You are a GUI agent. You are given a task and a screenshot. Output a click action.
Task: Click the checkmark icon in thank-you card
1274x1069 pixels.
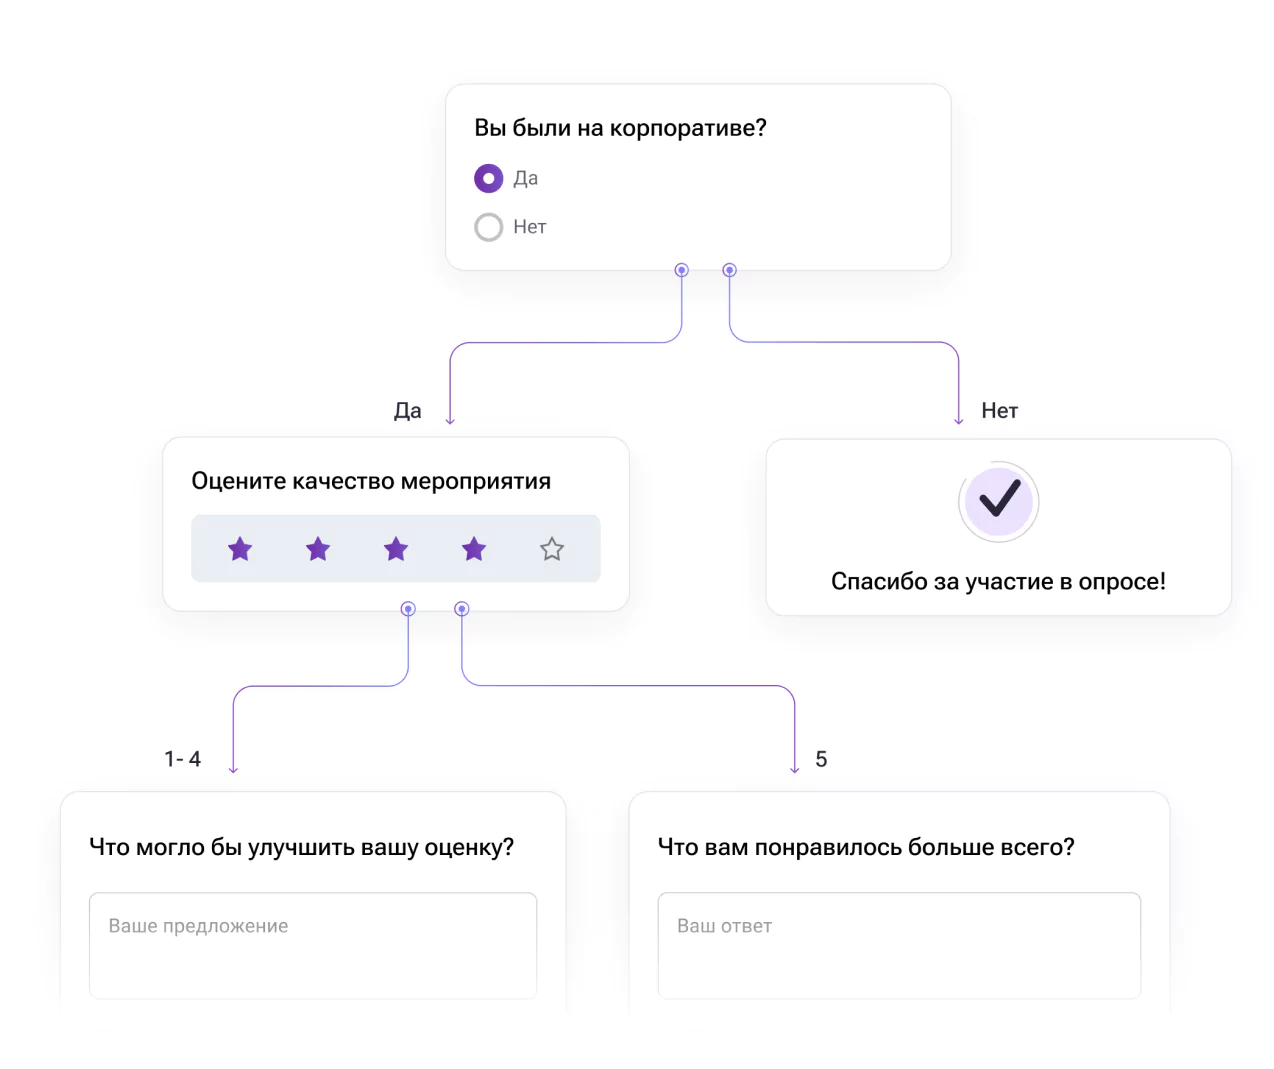(x=999, y=501)
